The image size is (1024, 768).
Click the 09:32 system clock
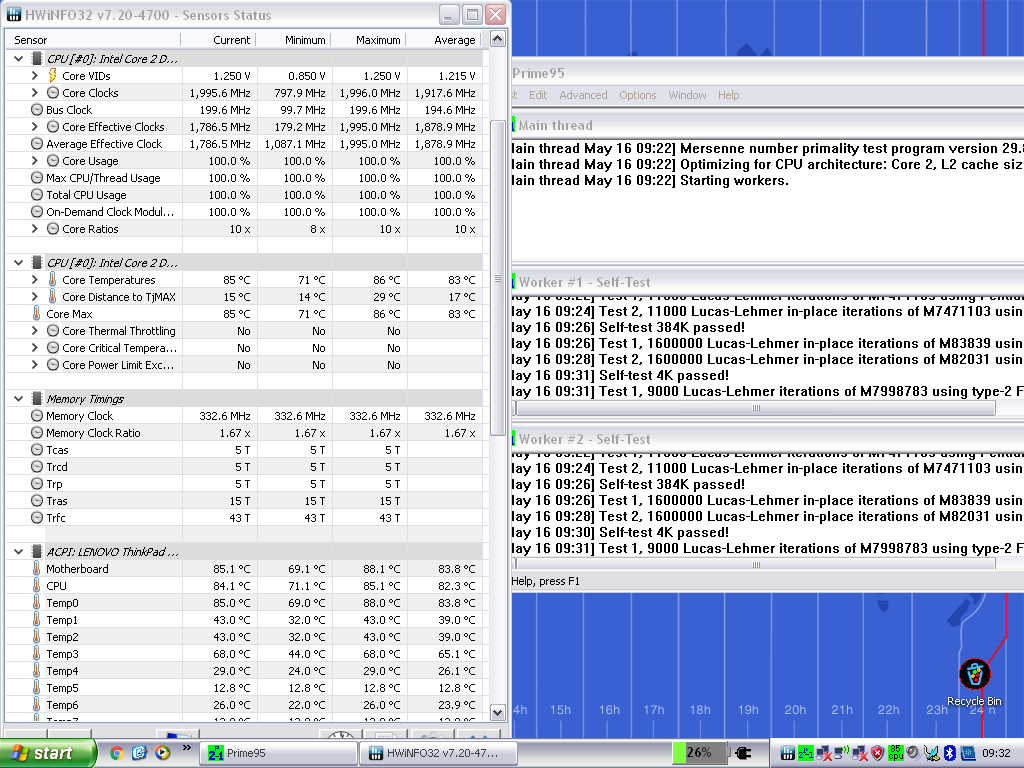996,753
